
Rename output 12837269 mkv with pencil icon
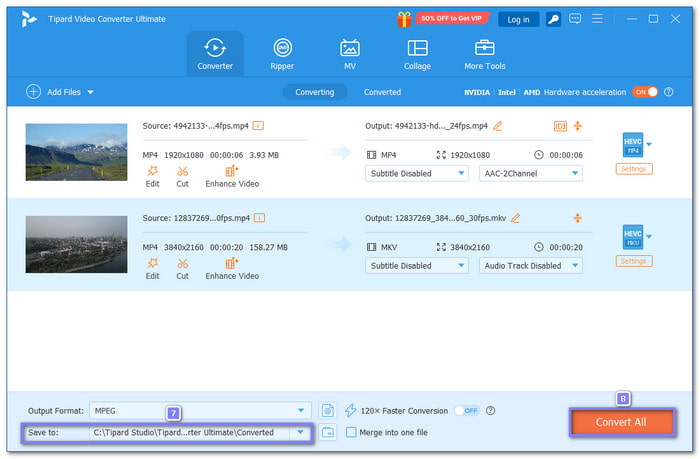tap(516, 218)
